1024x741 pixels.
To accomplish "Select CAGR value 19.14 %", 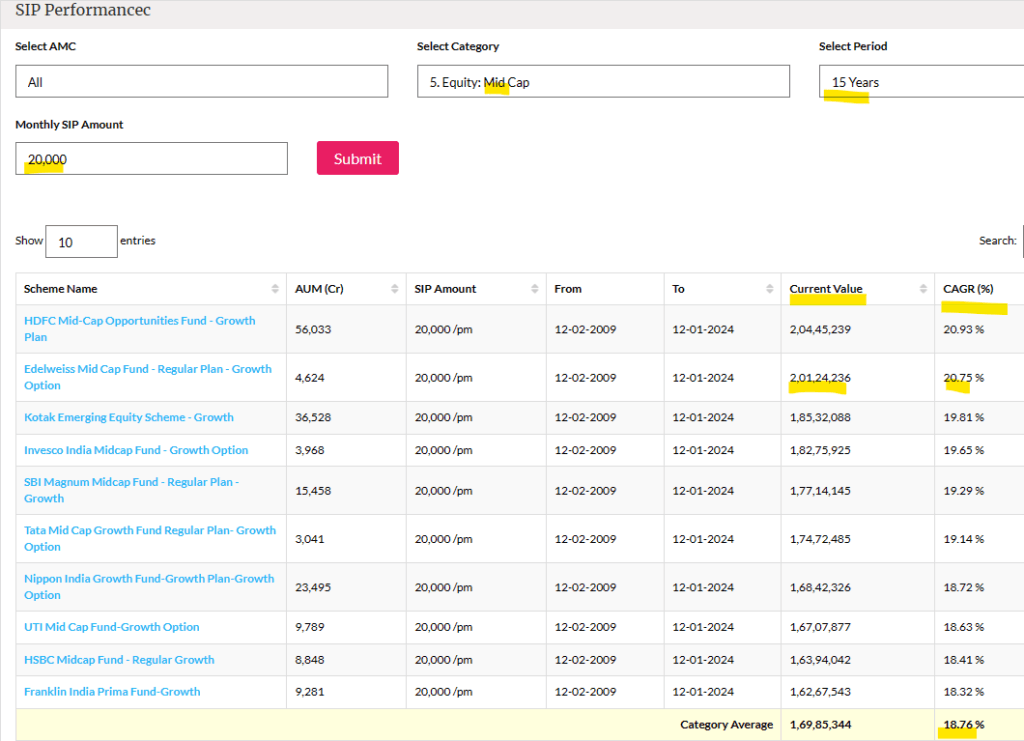I will pyautogui.click(x=963, y=539).
